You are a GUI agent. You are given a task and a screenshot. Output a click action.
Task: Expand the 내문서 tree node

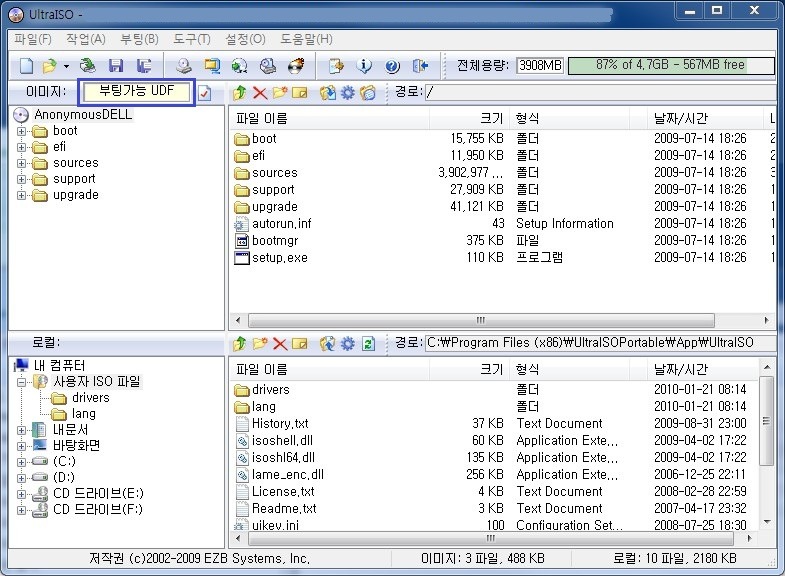[21, 430]
